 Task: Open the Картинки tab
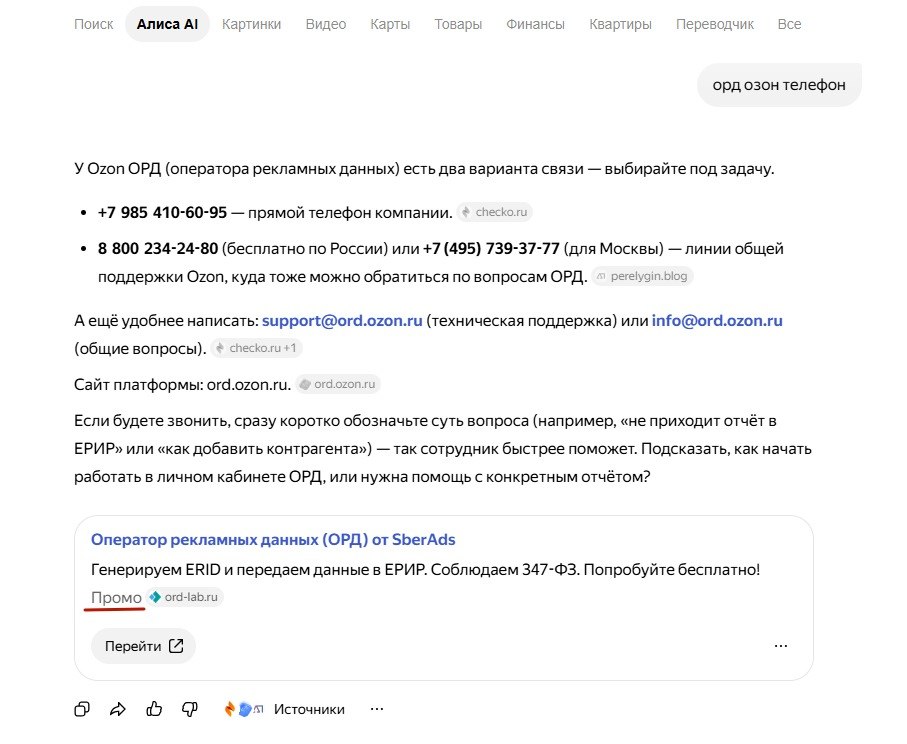click(252, 24)
